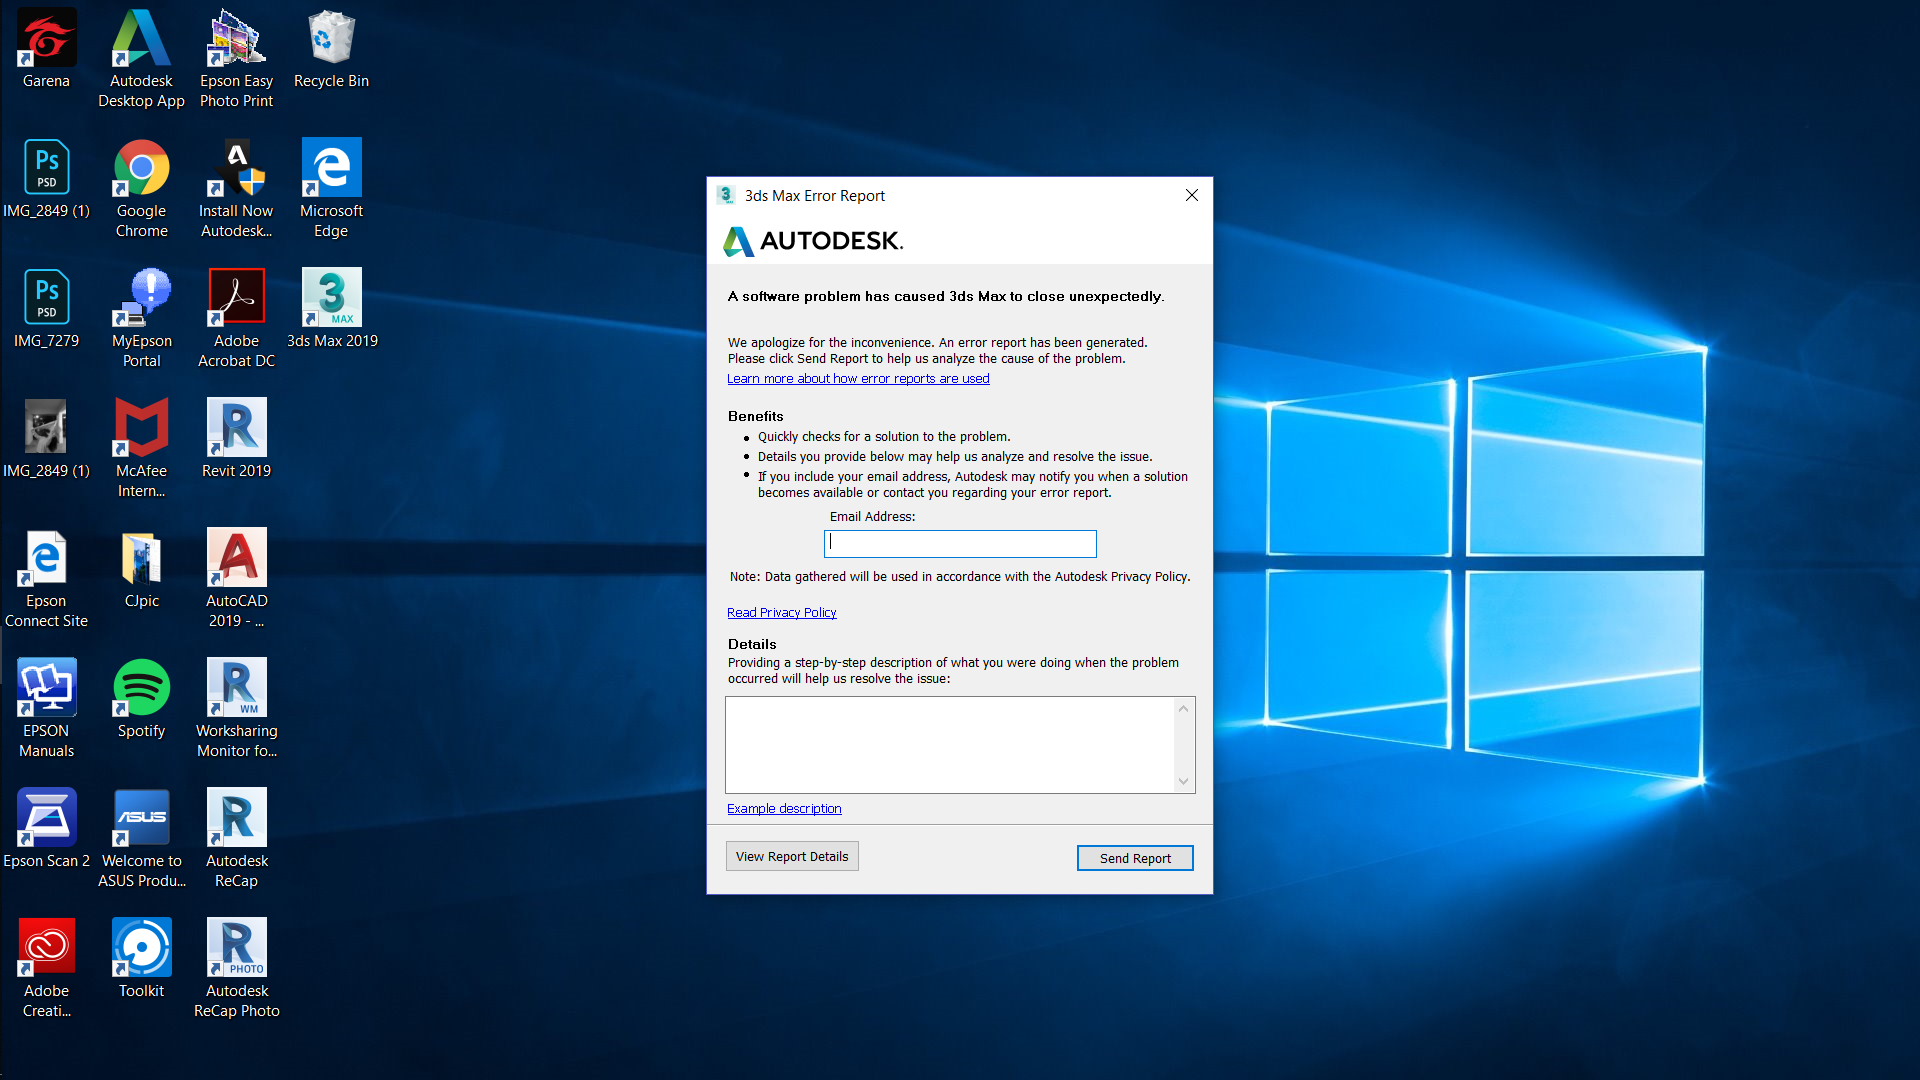Click Learn more about error reports link
The width and height of the screenshot is (1920, 1080).
[x=858, y=378]
